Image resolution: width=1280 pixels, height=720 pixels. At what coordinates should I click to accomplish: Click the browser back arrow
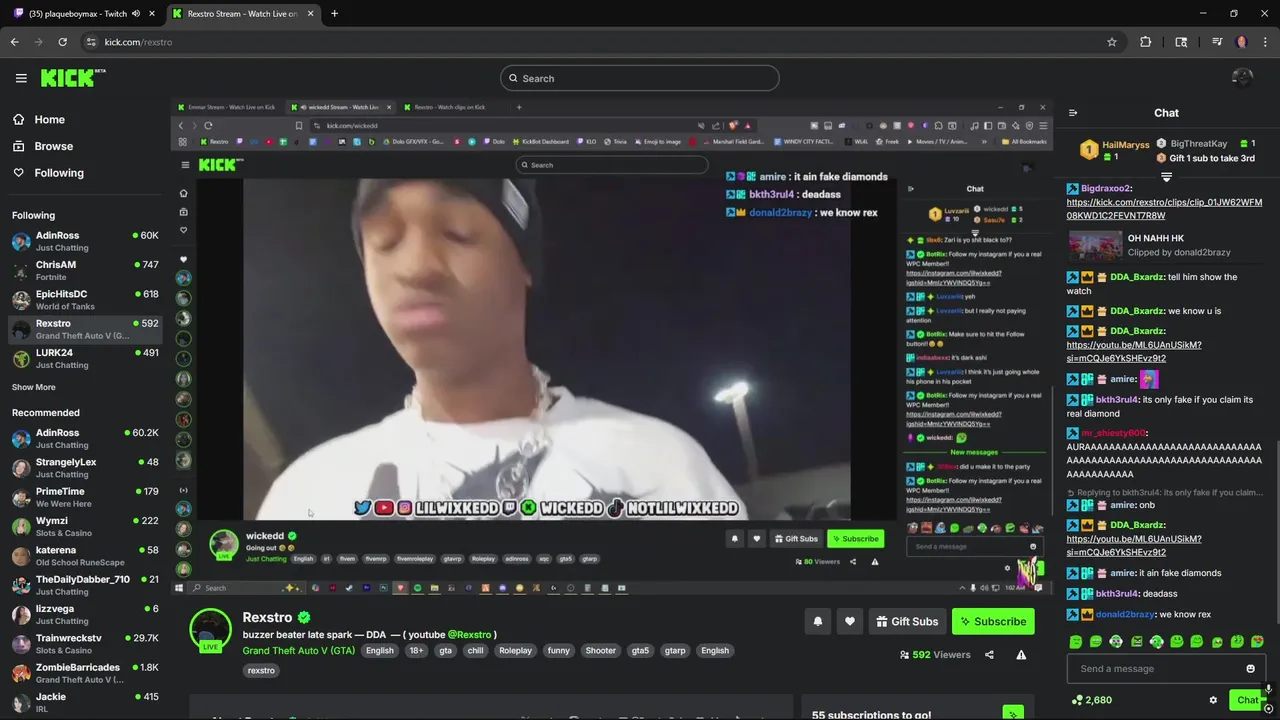click(14, 42)
